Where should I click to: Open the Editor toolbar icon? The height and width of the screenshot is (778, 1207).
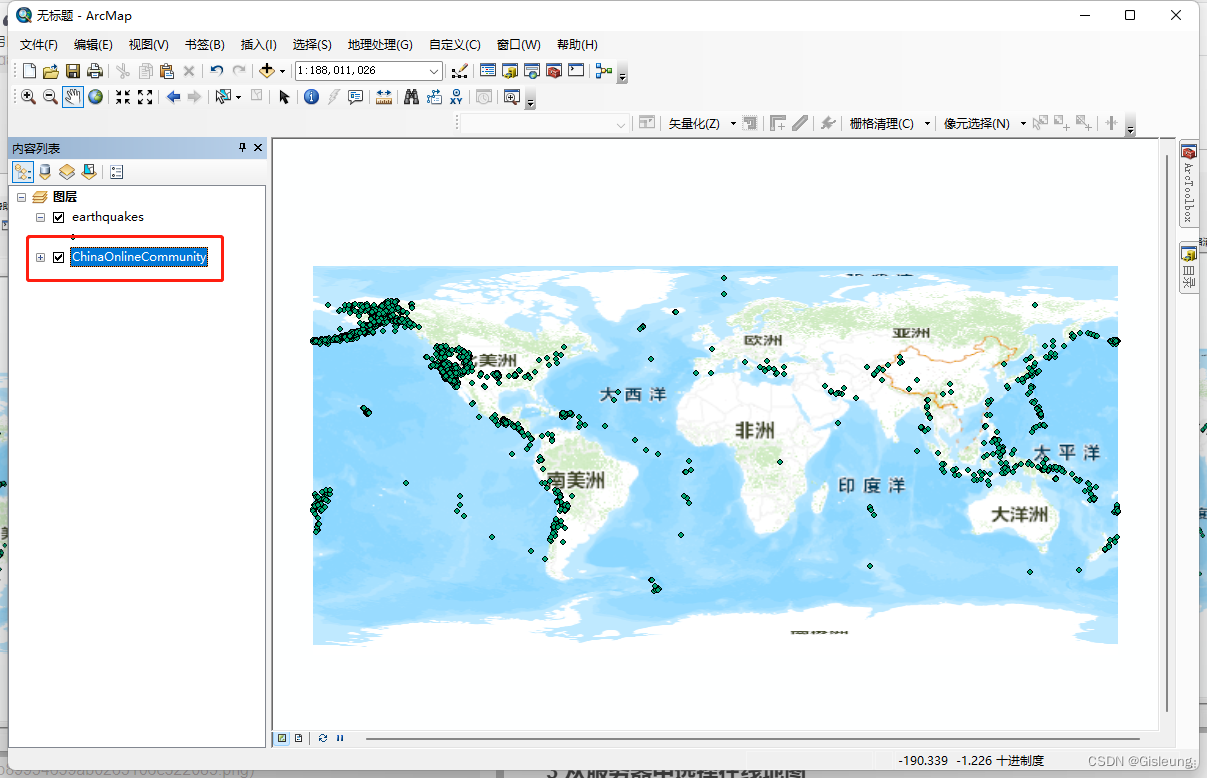click(460, 71)
